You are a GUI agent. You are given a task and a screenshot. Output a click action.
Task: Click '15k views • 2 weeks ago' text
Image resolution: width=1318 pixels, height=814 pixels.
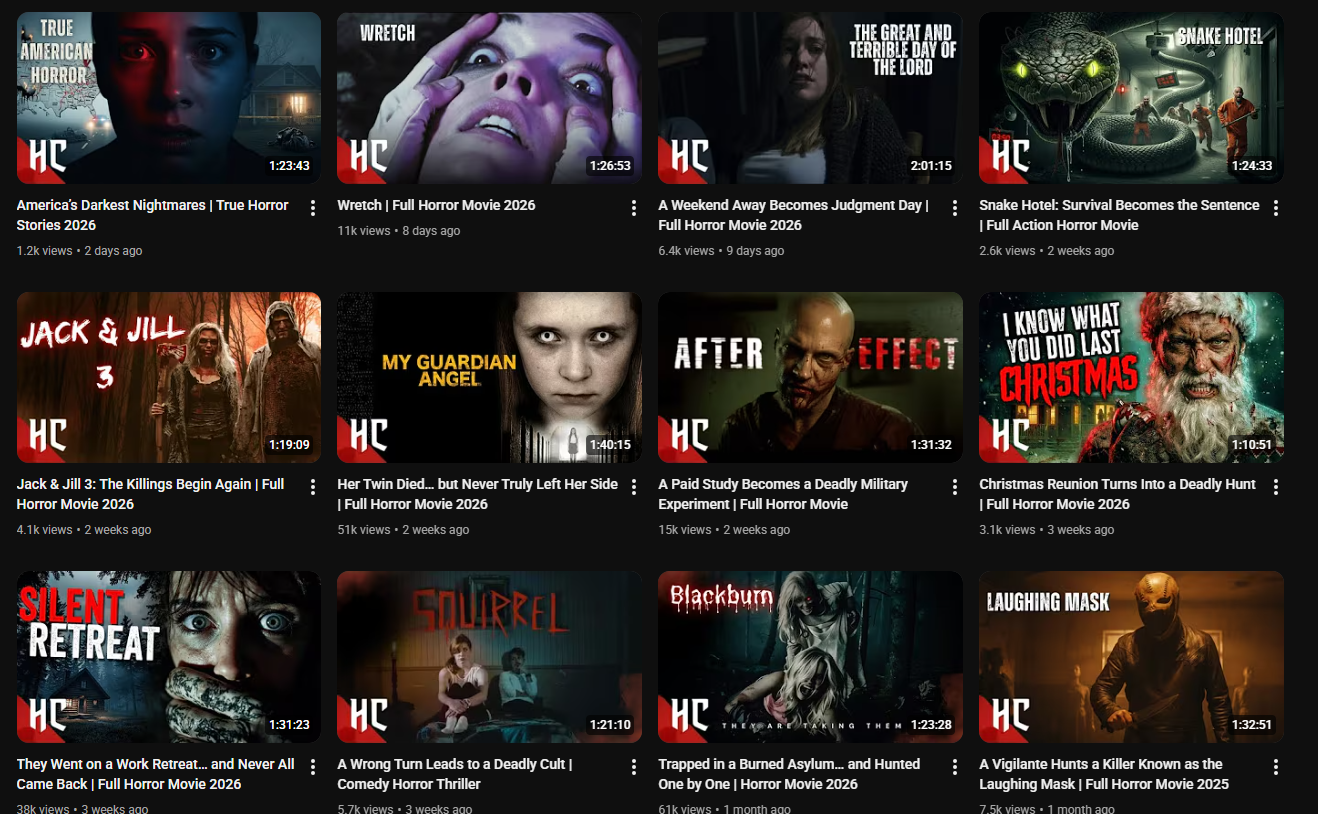click(x=724, y=530)
